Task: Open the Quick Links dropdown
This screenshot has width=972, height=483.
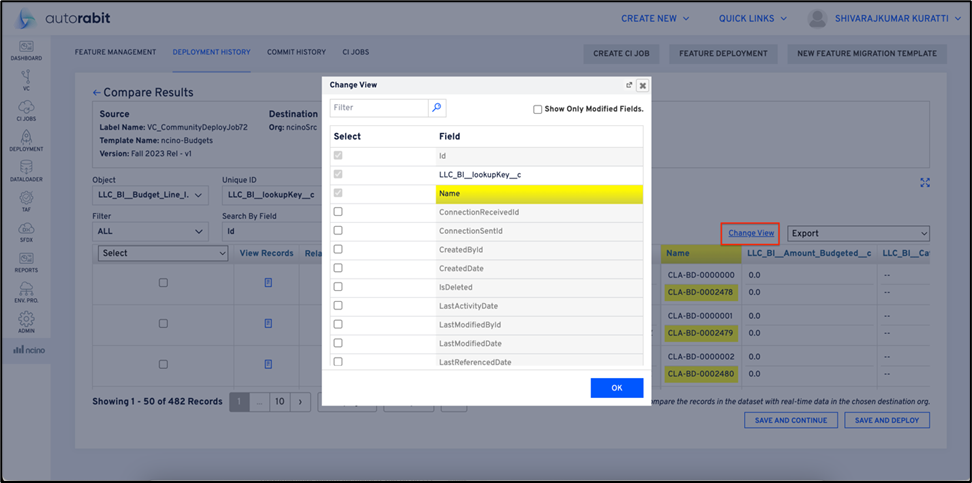Action: coord(752,18)
